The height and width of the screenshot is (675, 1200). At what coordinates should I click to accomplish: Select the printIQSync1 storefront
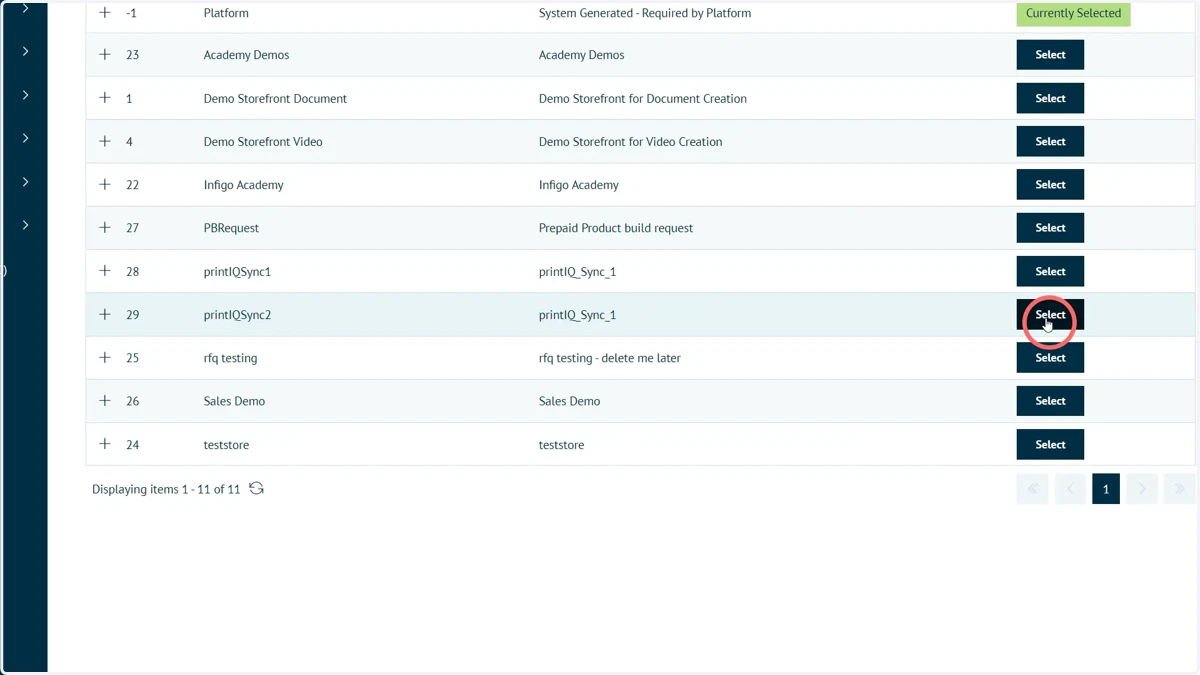pos(1050,271)
